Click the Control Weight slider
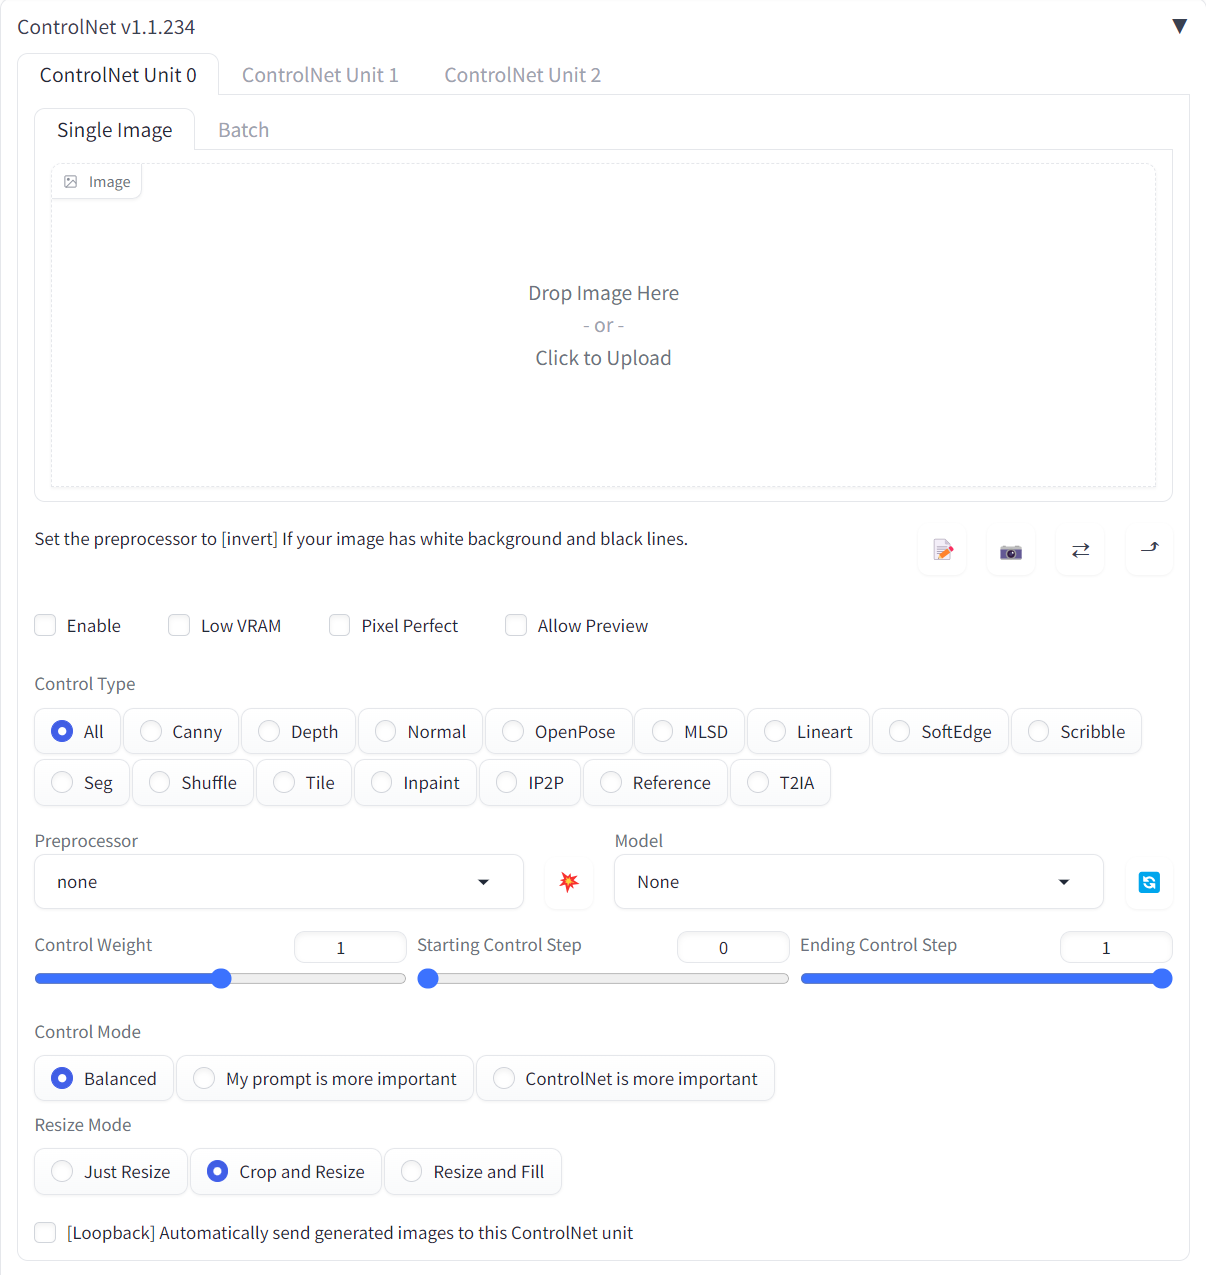 click(x=220, y=979)
